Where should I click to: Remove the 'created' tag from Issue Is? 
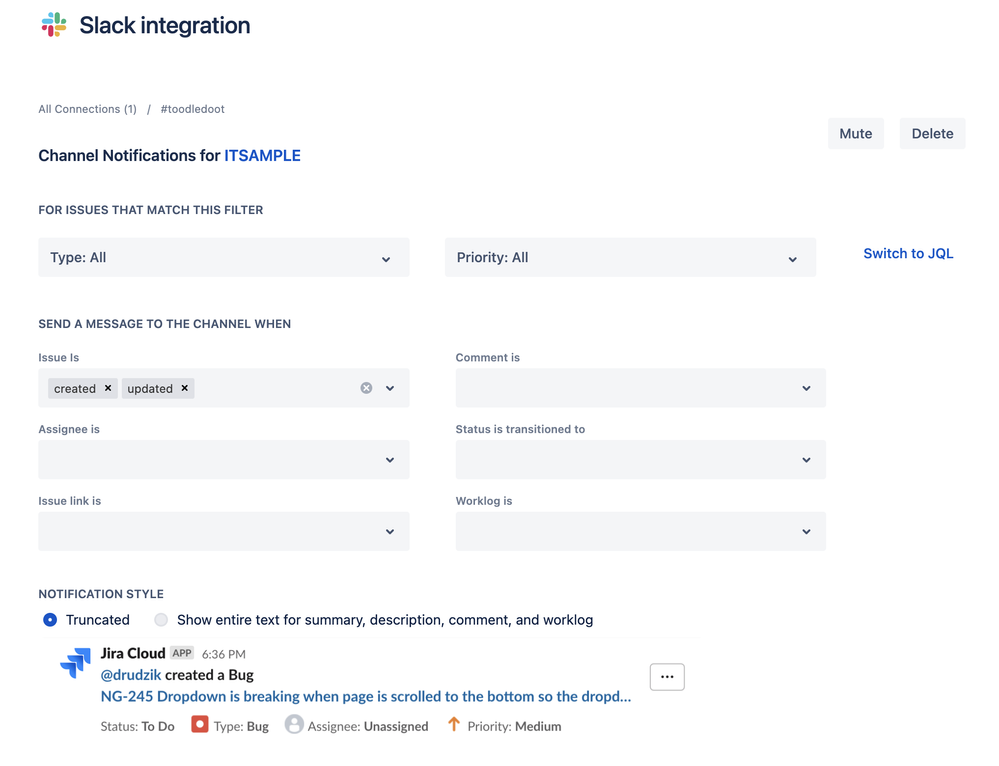[108, 388]
